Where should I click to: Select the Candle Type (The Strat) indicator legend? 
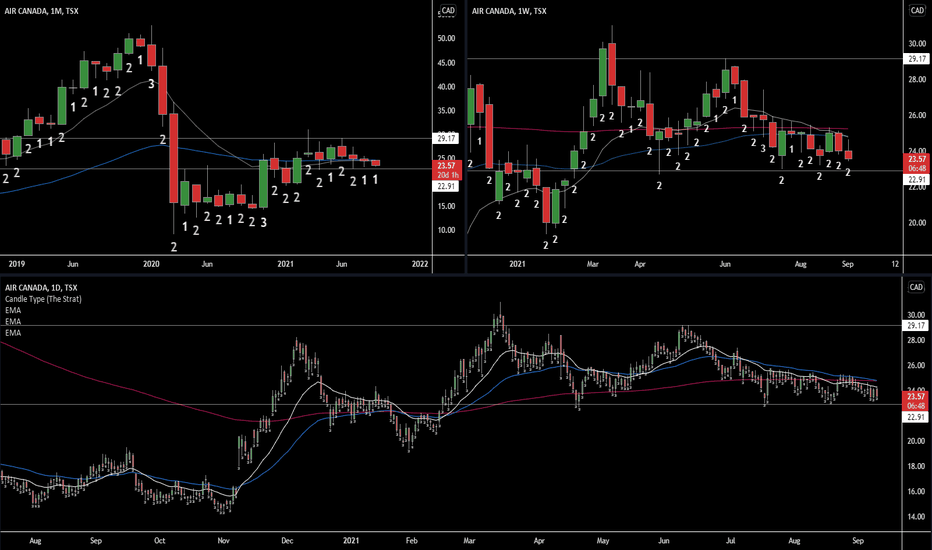(43, 299)
